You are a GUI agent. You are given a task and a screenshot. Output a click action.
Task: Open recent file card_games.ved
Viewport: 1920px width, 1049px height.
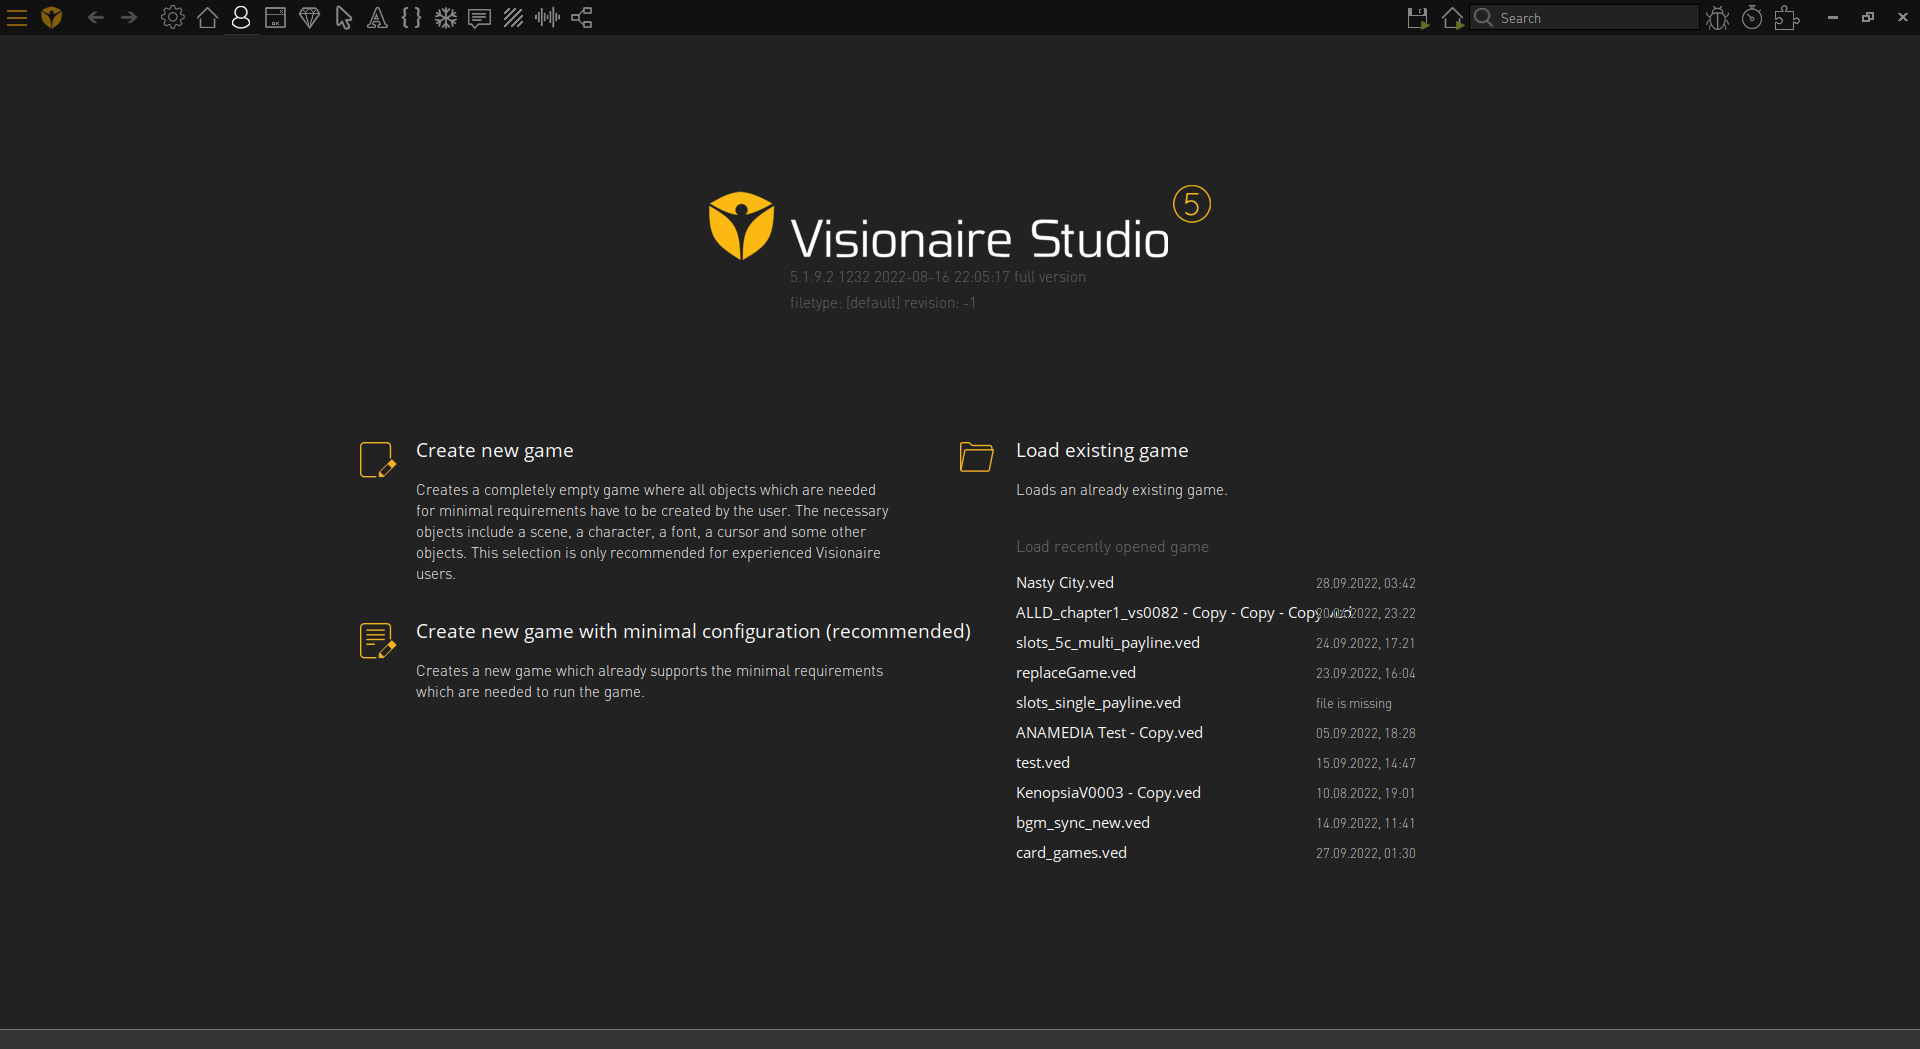[x=1071, y=853]
